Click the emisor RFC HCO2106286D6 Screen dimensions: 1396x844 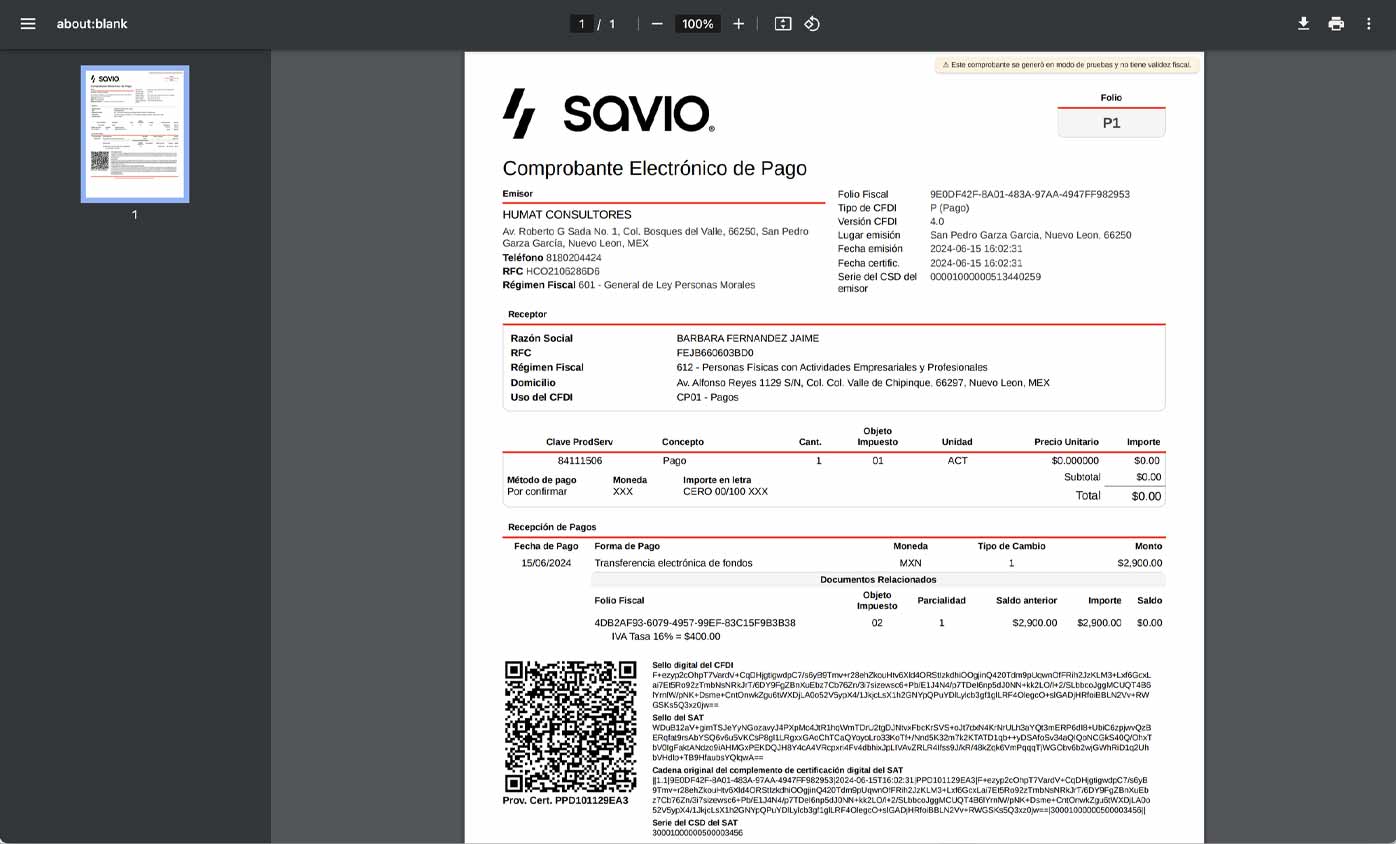[x=563, y=271]
